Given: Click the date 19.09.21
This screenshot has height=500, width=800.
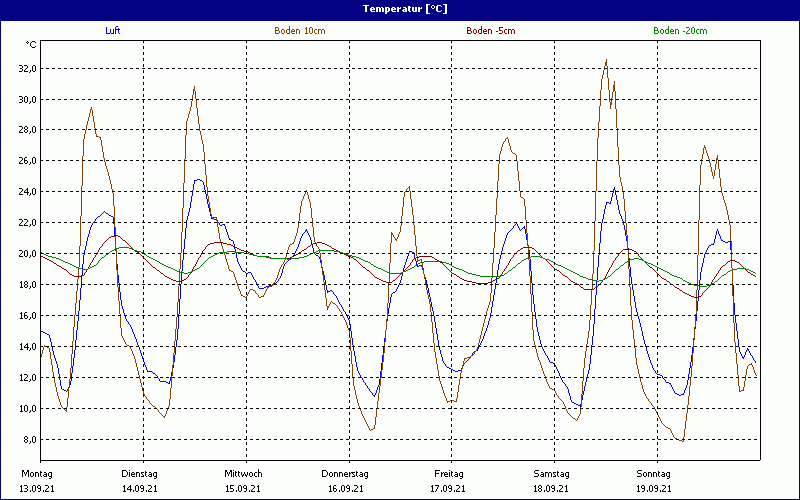Looking at the screenshot, I should (654, 489).
